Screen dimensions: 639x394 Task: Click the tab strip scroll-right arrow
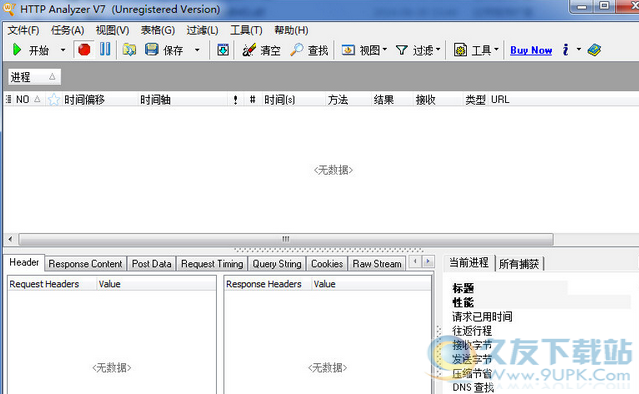pos(428,261)
